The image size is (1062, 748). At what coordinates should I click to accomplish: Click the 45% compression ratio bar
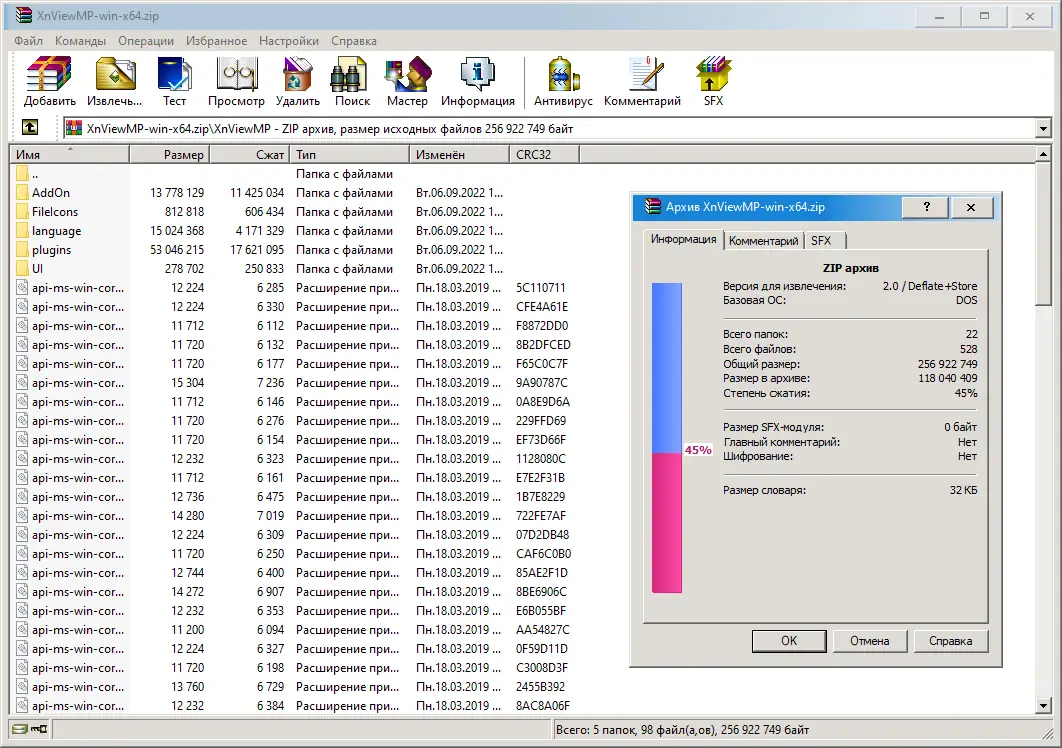tap(666, 438)
